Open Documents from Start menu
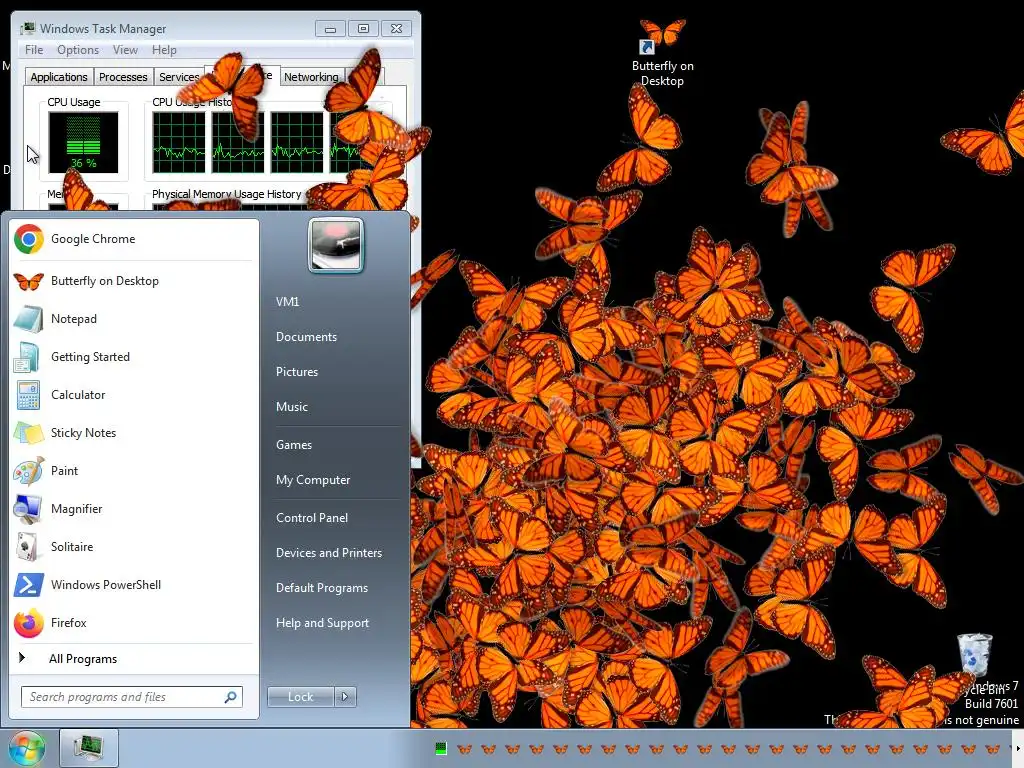1024x768 pixels. click(306, 337)
